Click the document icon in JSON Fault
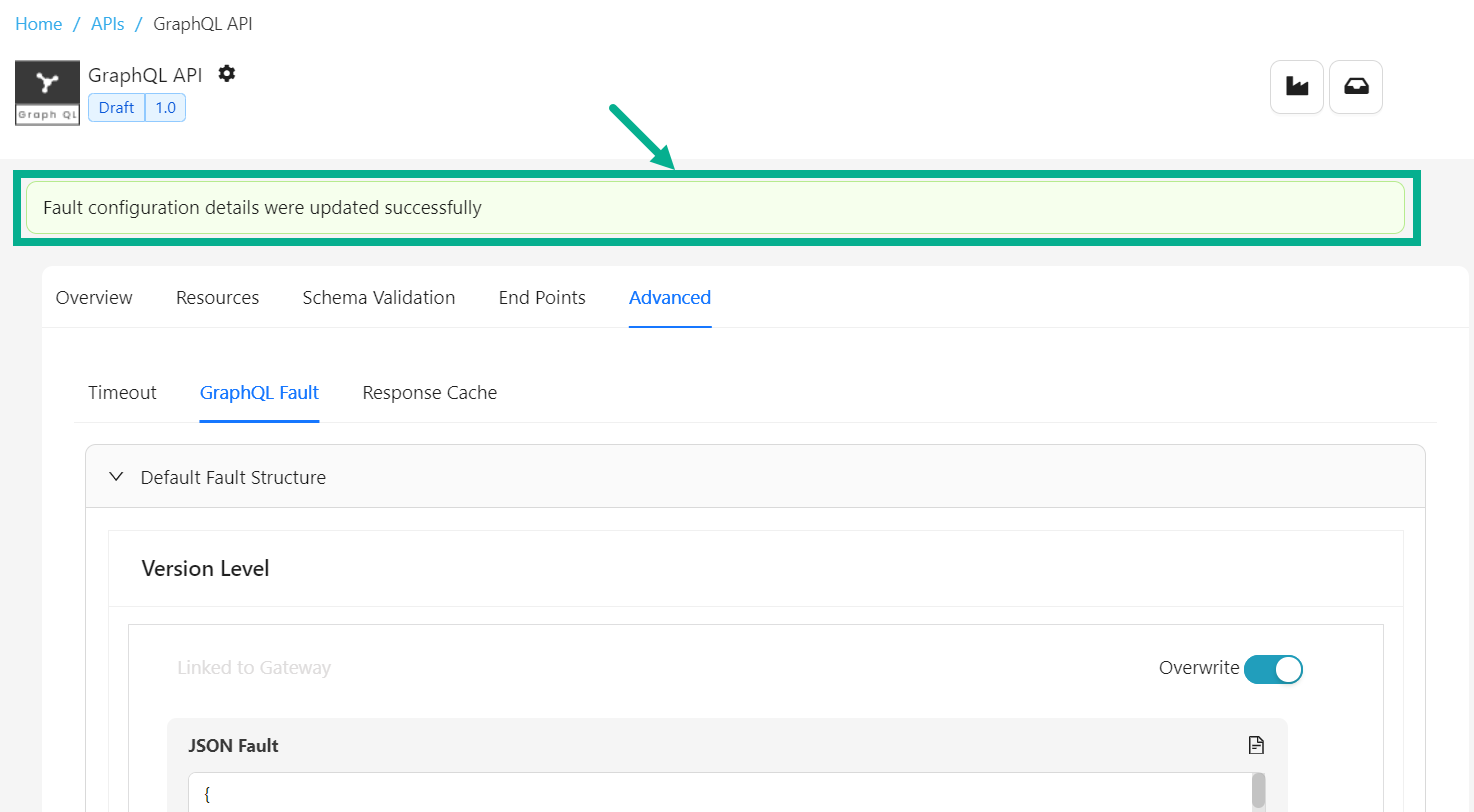The image size is (1474, 812). (1256, 745)
